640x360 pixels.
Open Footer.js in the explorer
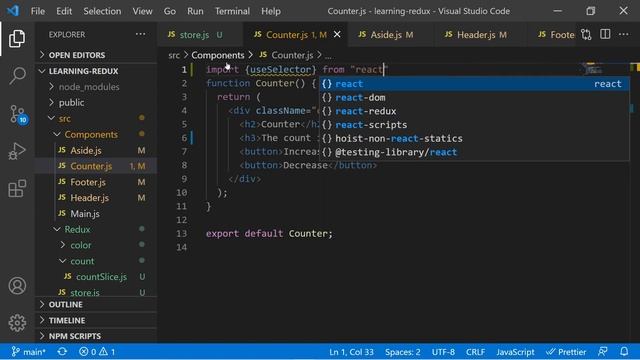click(x=96, y=182)
